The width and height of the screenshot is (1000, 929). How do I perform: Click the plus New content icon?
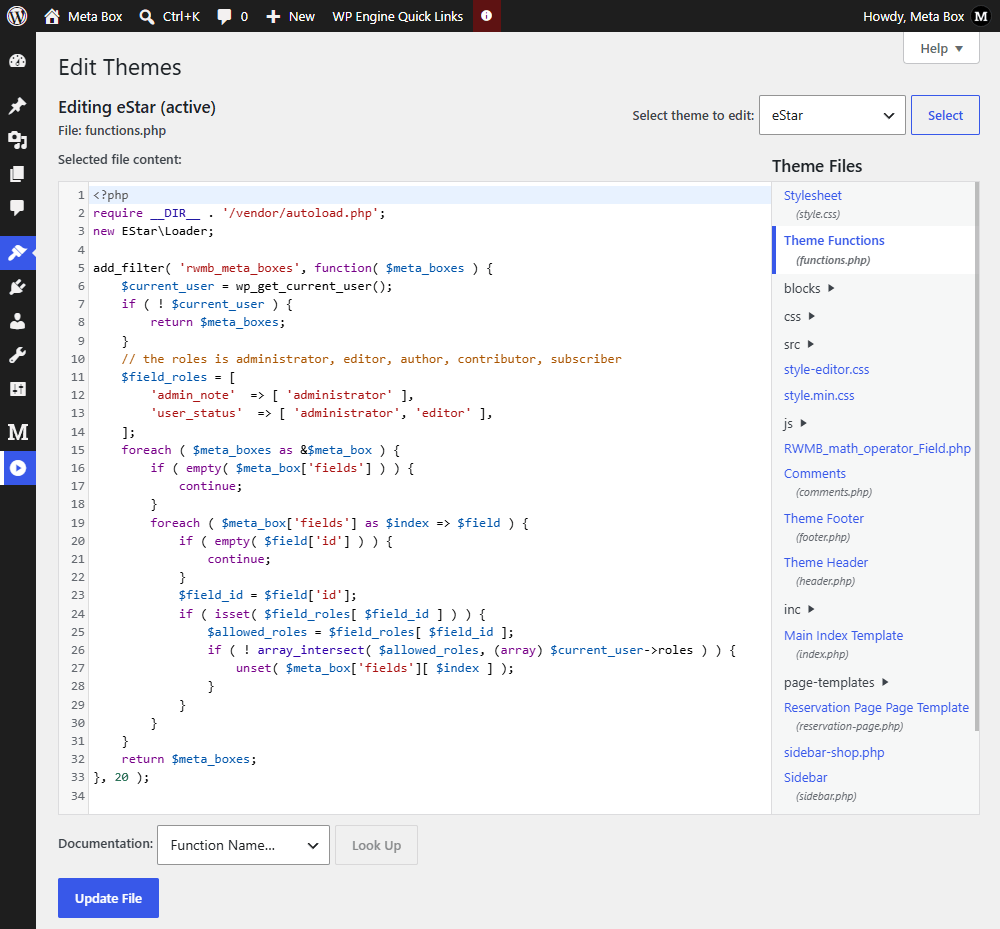coord(273,17)
